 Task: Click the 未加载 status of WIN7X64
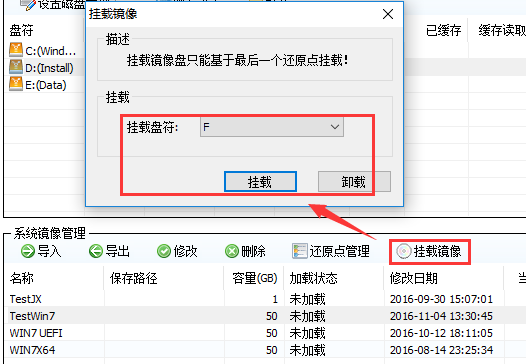click(308, 350)
